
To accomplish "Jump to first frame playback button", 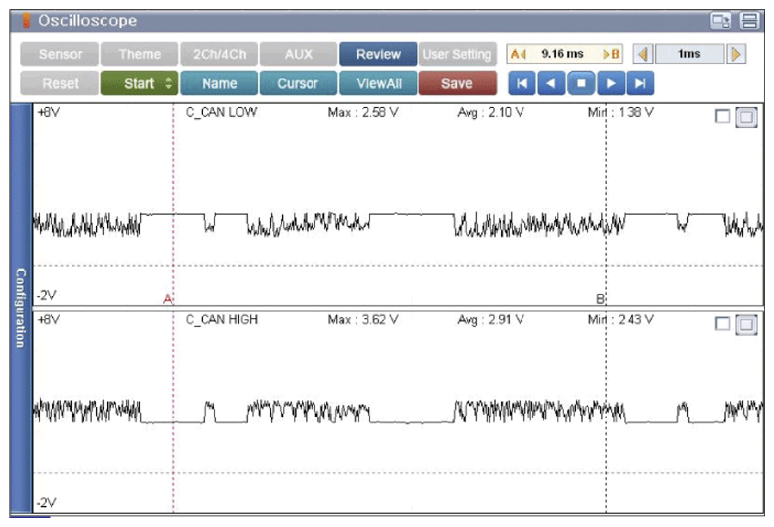I will [521, 83].
